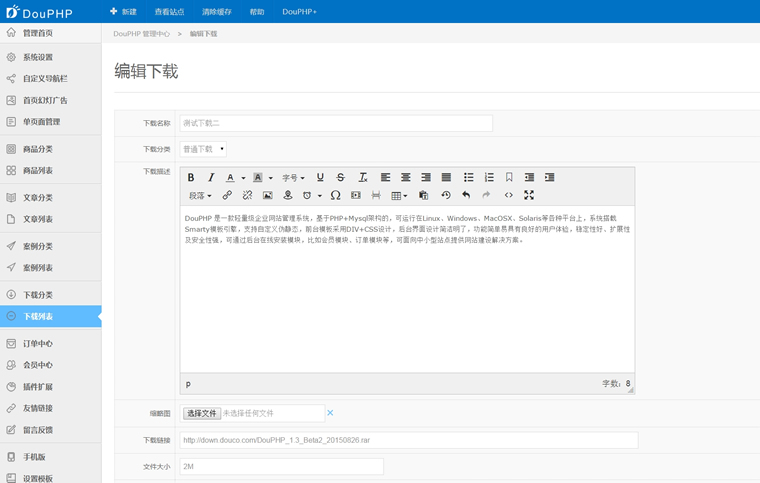Center align text
Image resolution: width=760 pixels, height=483 pixels.
point(406,177)
